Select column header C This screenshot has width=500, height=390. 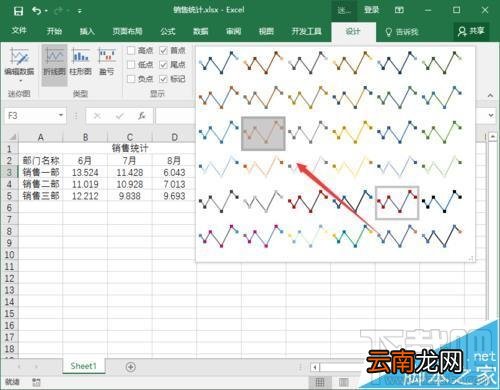(x=130, y=137)
